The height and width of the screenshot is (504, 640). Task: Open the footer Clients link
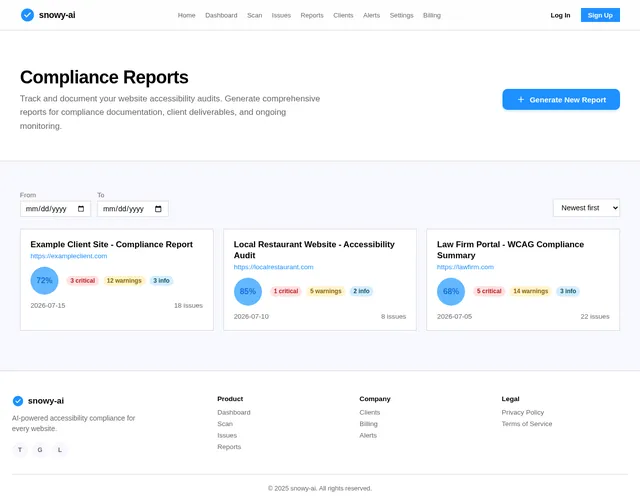[370, 412]
